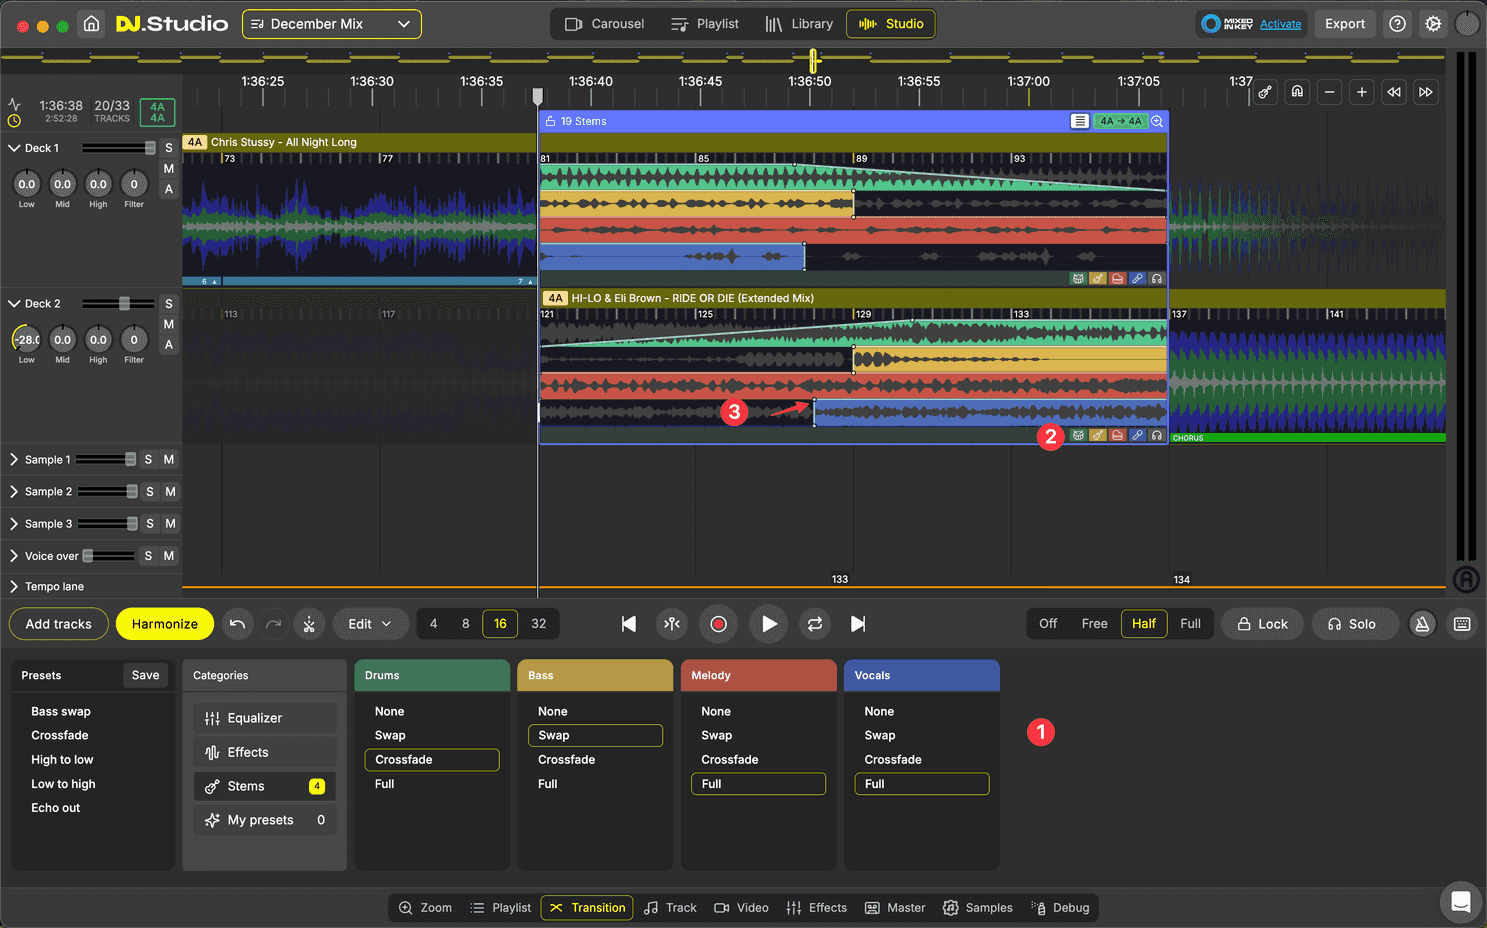This screenshot has height=928, width=1487.
Task: Click the record button in transport bar
Action: pos(718,624)
